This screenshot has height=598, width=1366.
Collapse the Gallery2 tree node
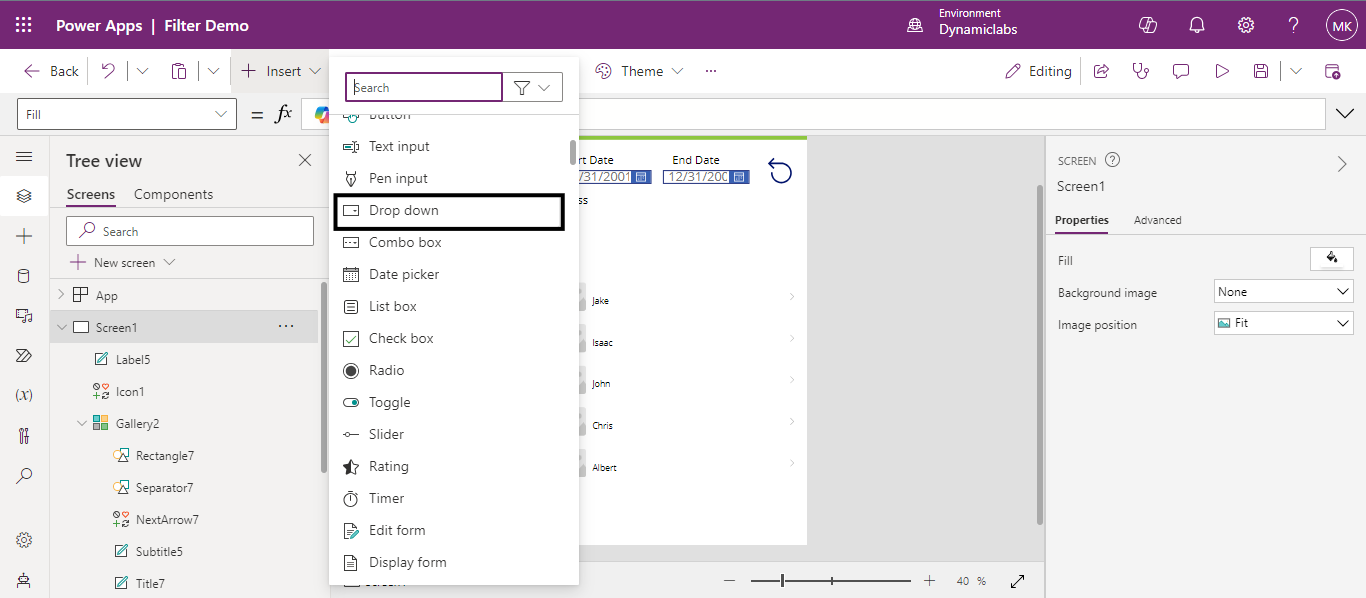click(82, 424)
